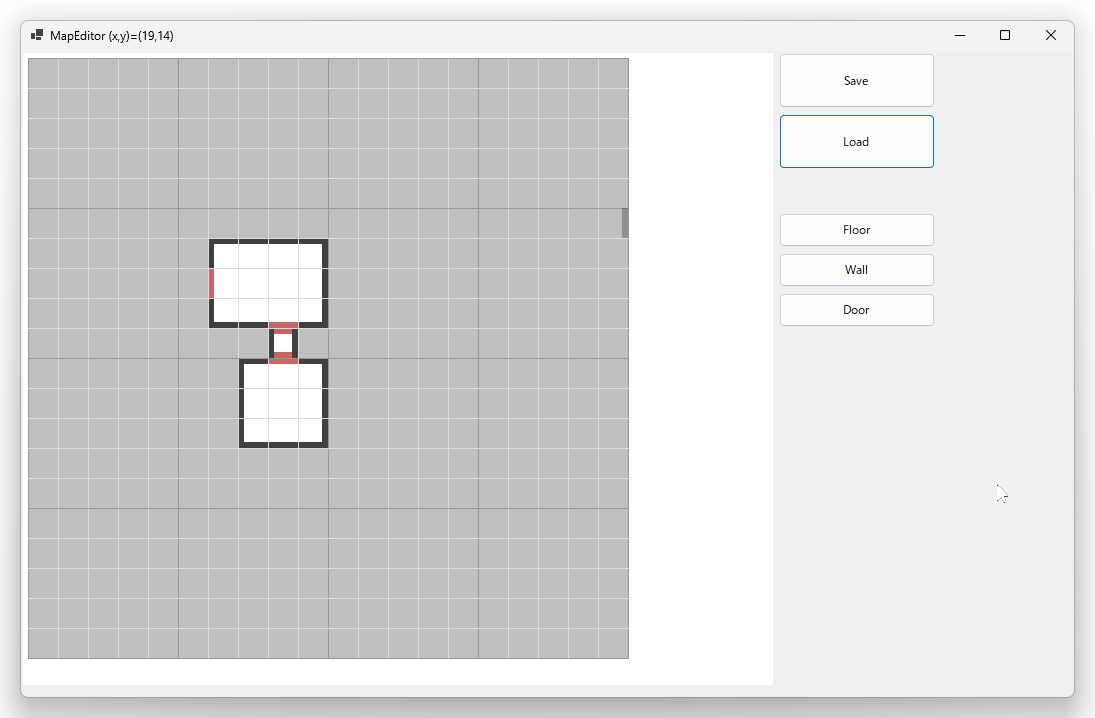Viewport: 1095px width, 718px height.
Task: Select the red door on upper room's left wall
Action: [x=212, y=284]
